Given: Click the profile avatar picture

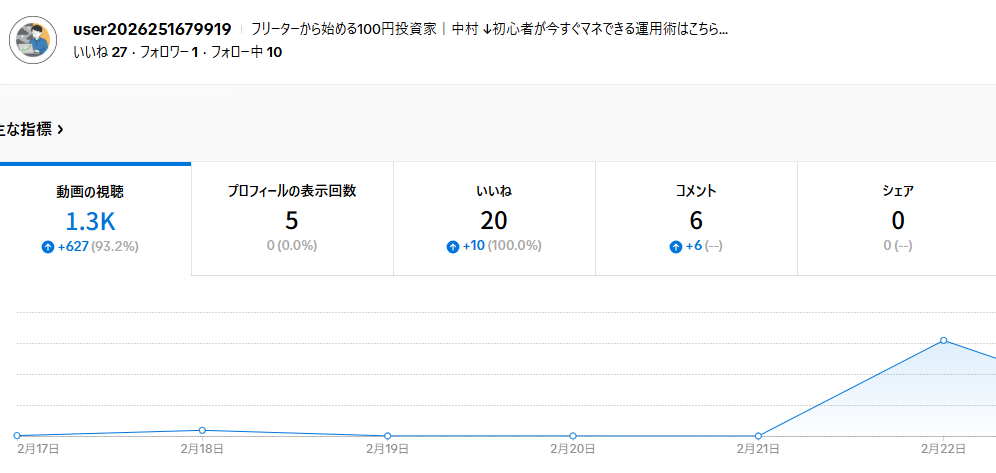Looking at the screenshot, I should click(x=33, y=40).
